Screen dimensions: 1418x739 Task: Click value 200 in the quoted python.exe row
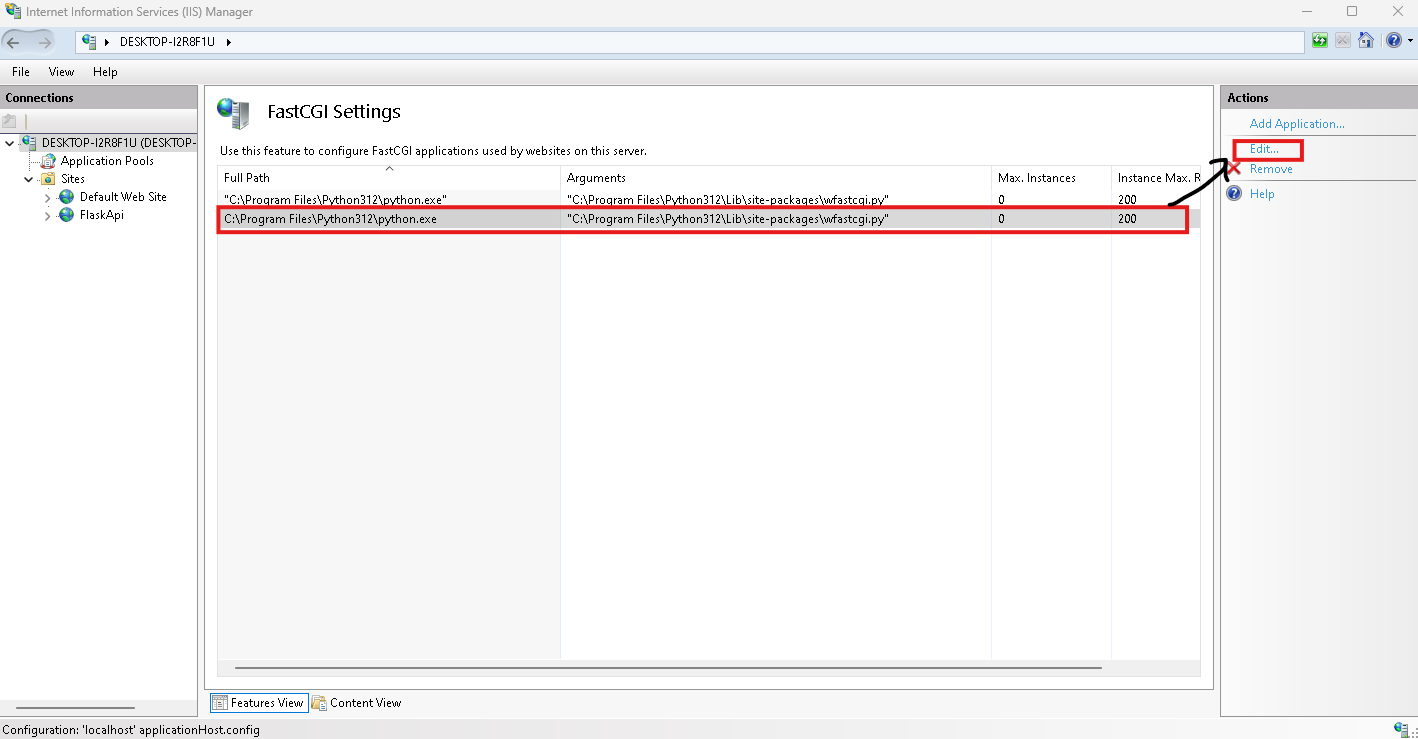pyautogui.click(x=1127, y=200)
